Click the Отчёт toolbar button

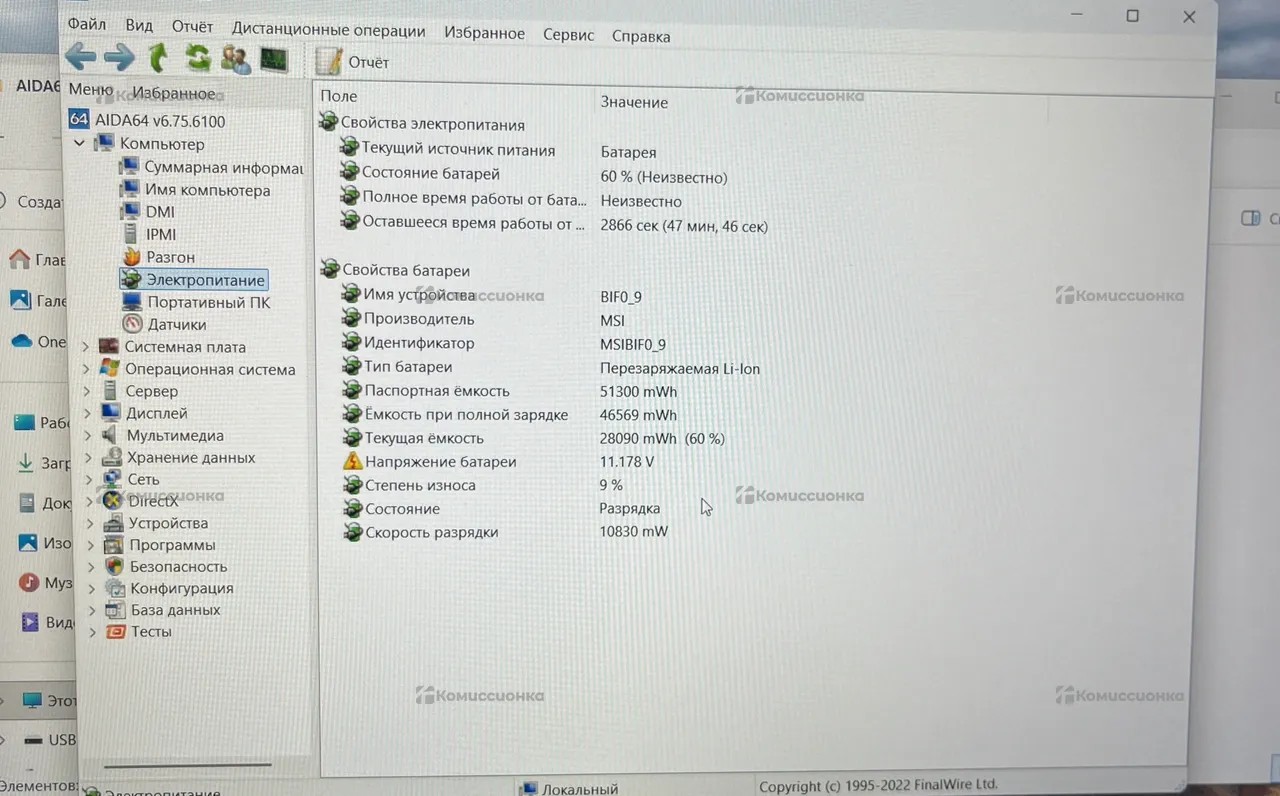coord(353,62)
